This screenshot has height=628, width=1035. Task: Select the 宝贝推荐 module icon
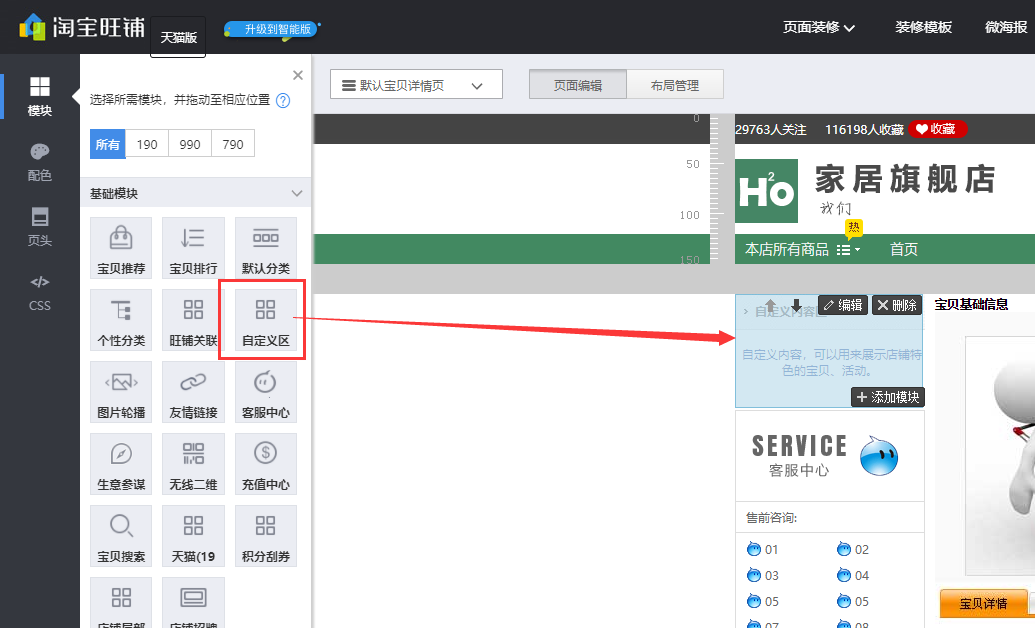coord(121,248)
